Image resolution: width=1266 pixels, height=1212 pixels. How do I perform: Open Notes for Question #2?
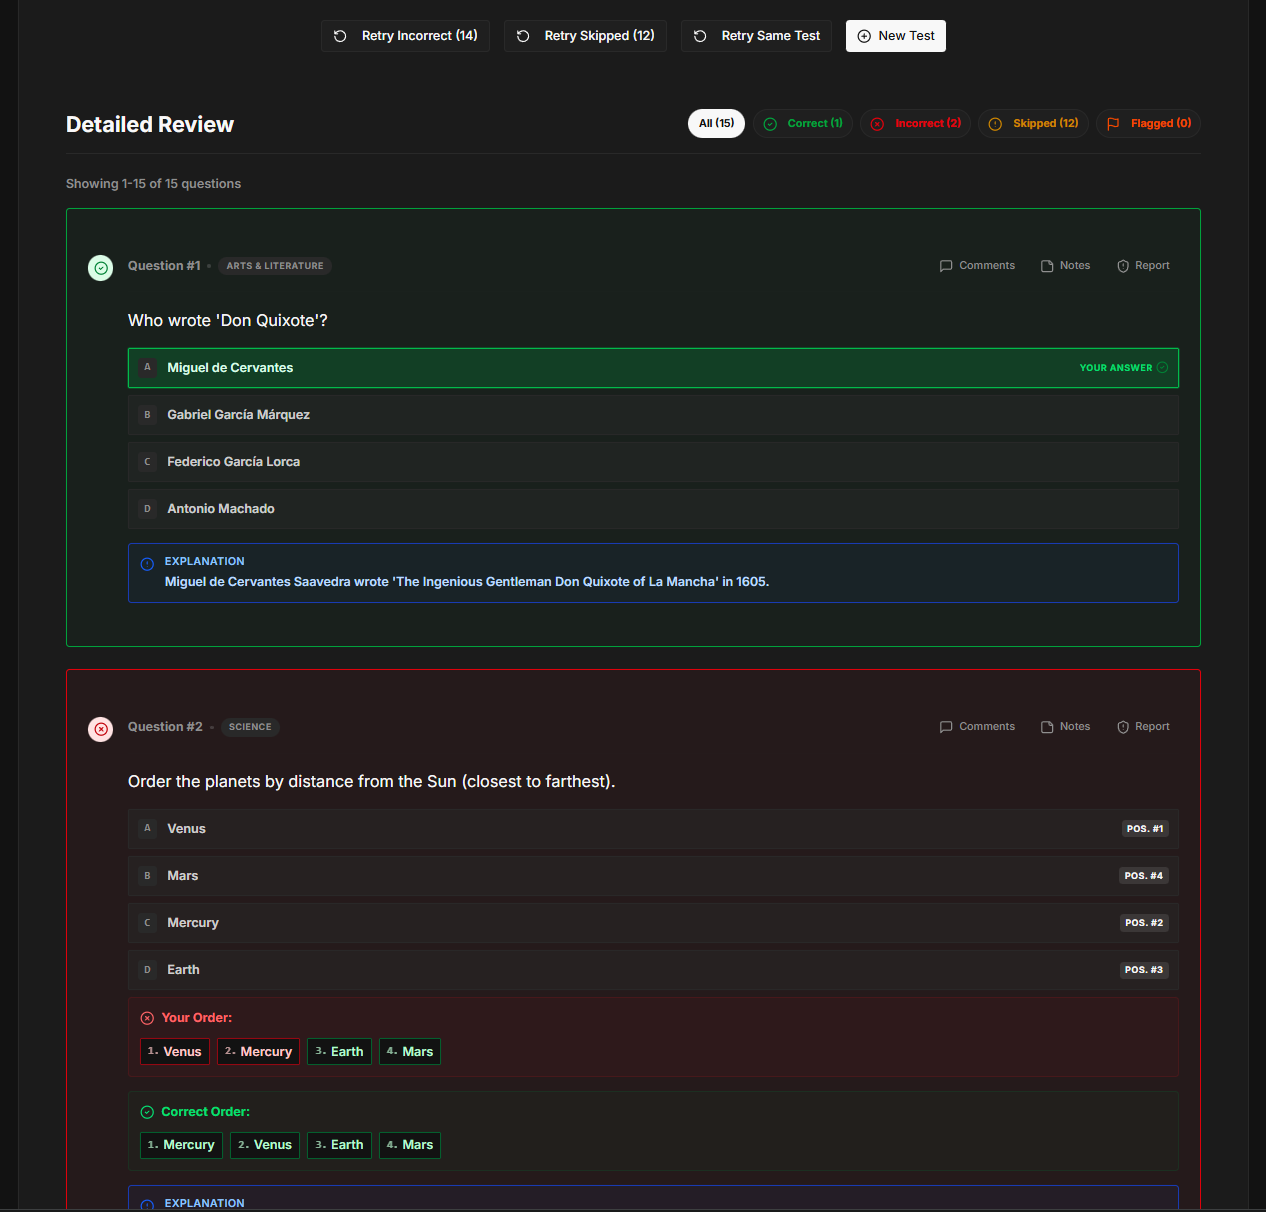tap(1065, 727)
